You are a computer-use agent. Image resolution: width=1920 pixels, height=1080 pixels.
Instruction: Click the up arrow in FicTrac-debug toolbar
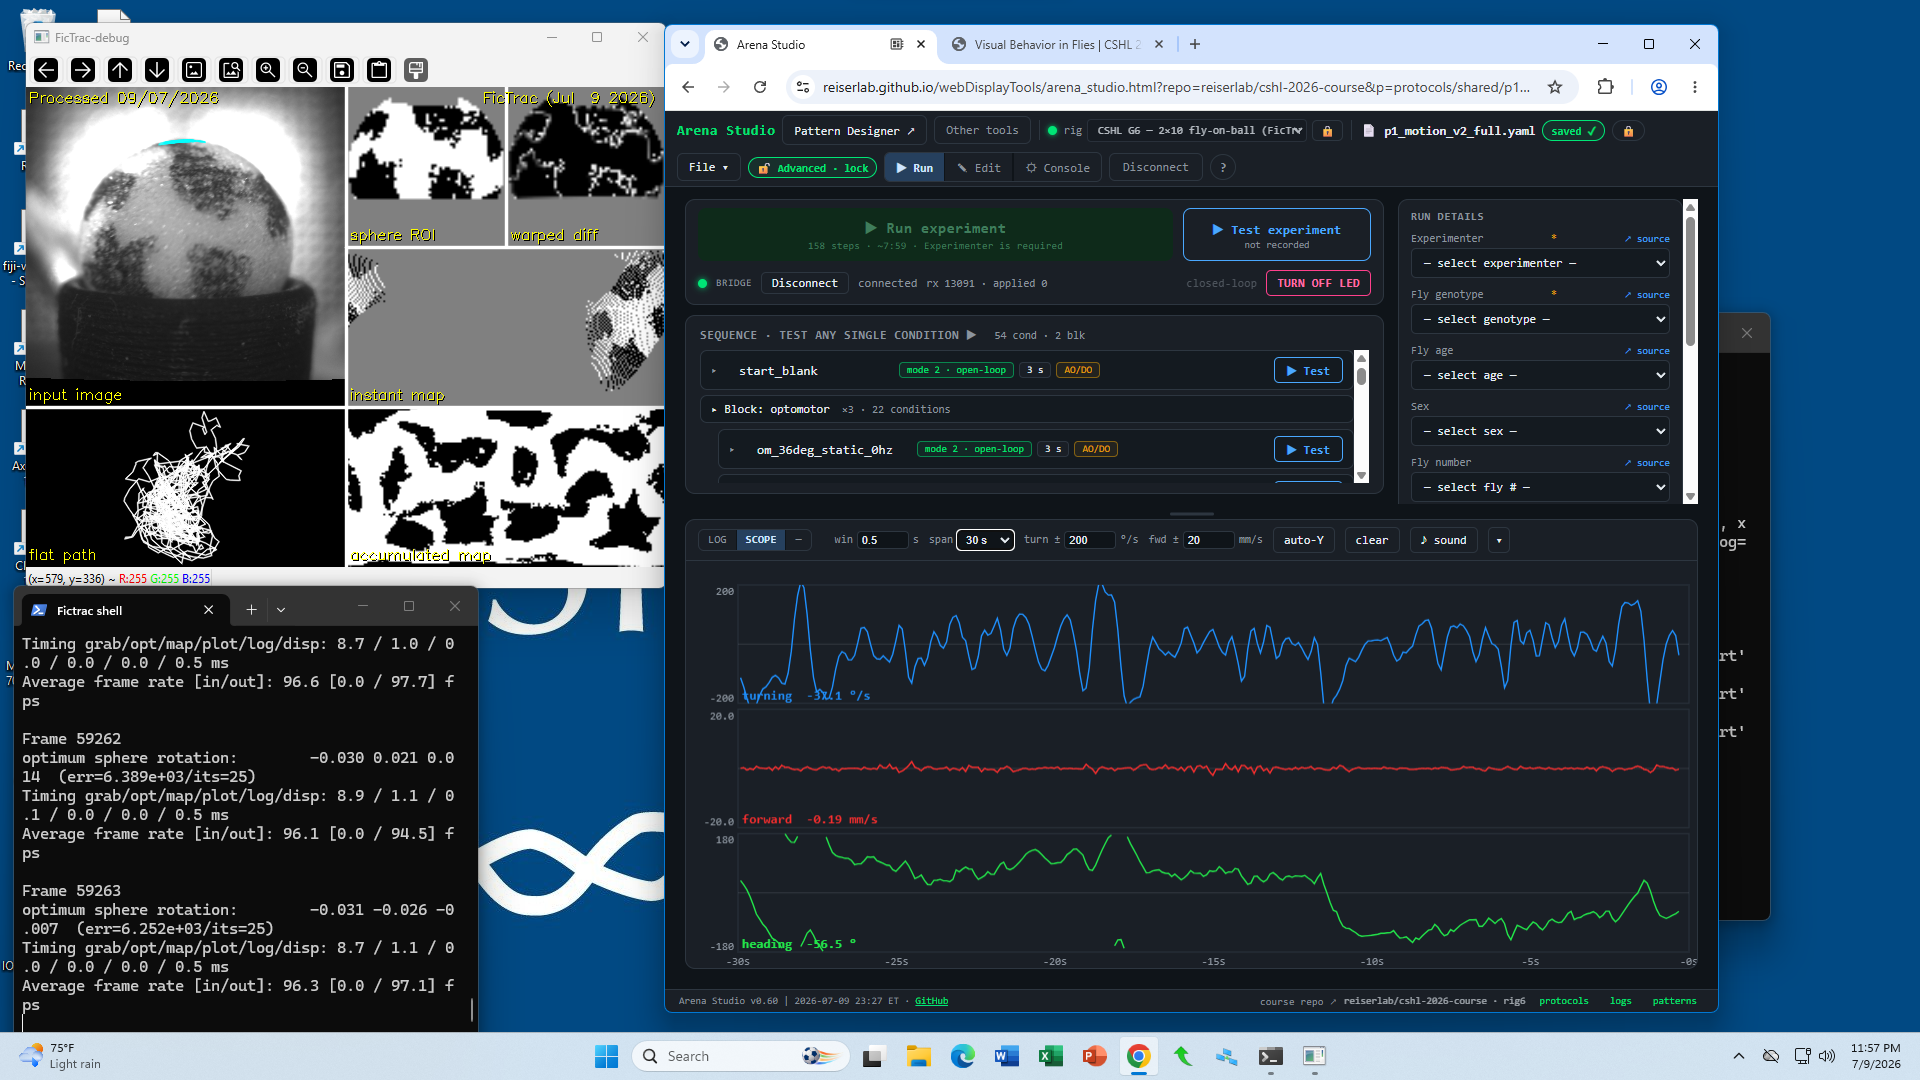coord(120,69)
